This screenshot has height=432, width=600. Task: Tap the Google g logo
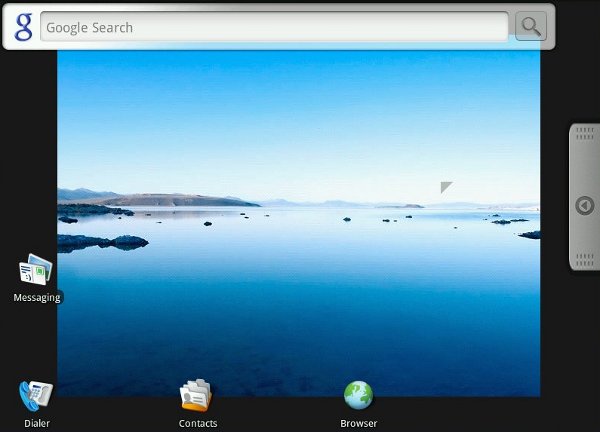23,27
